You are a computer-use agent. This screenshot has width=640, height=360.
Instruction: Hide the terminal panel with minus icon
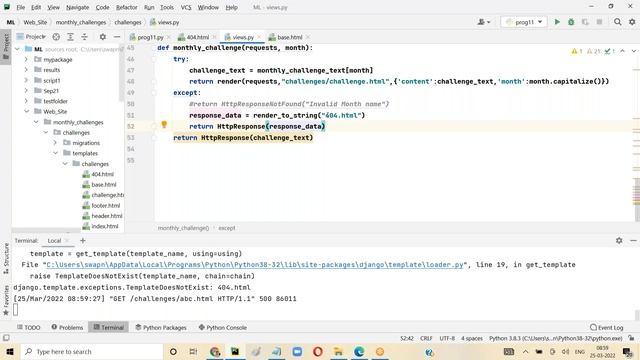click(633, 240)
